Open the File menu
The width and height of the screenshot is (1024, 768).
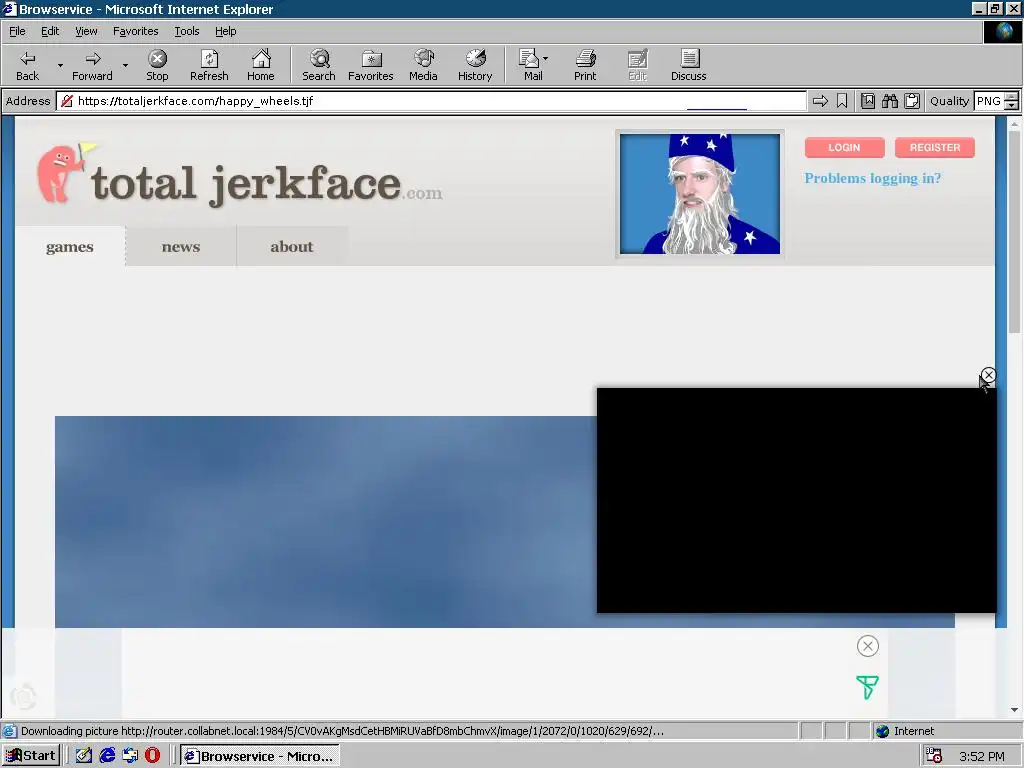point(17,31)
